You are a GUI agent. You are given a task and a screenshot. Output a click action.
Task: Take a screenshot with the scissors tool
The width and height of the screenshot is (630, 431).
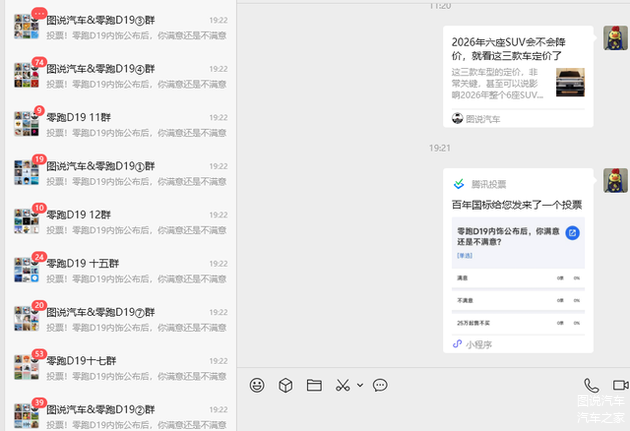tap(342, 385)
